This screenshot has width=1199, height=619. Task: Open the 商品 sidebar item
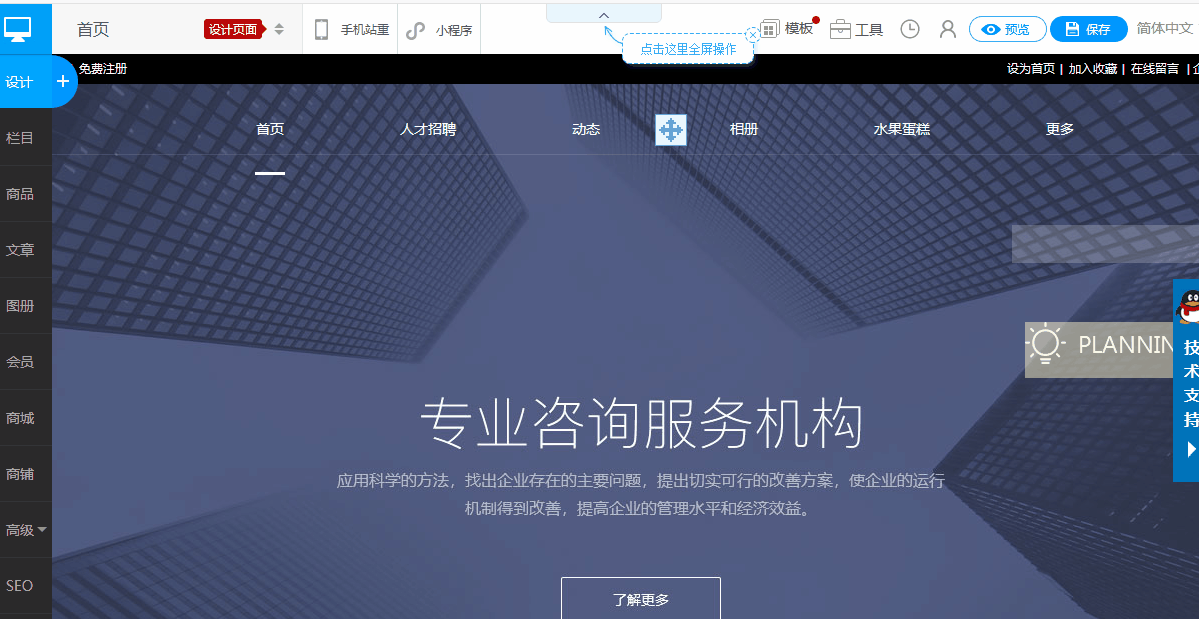tap(20, 194)
